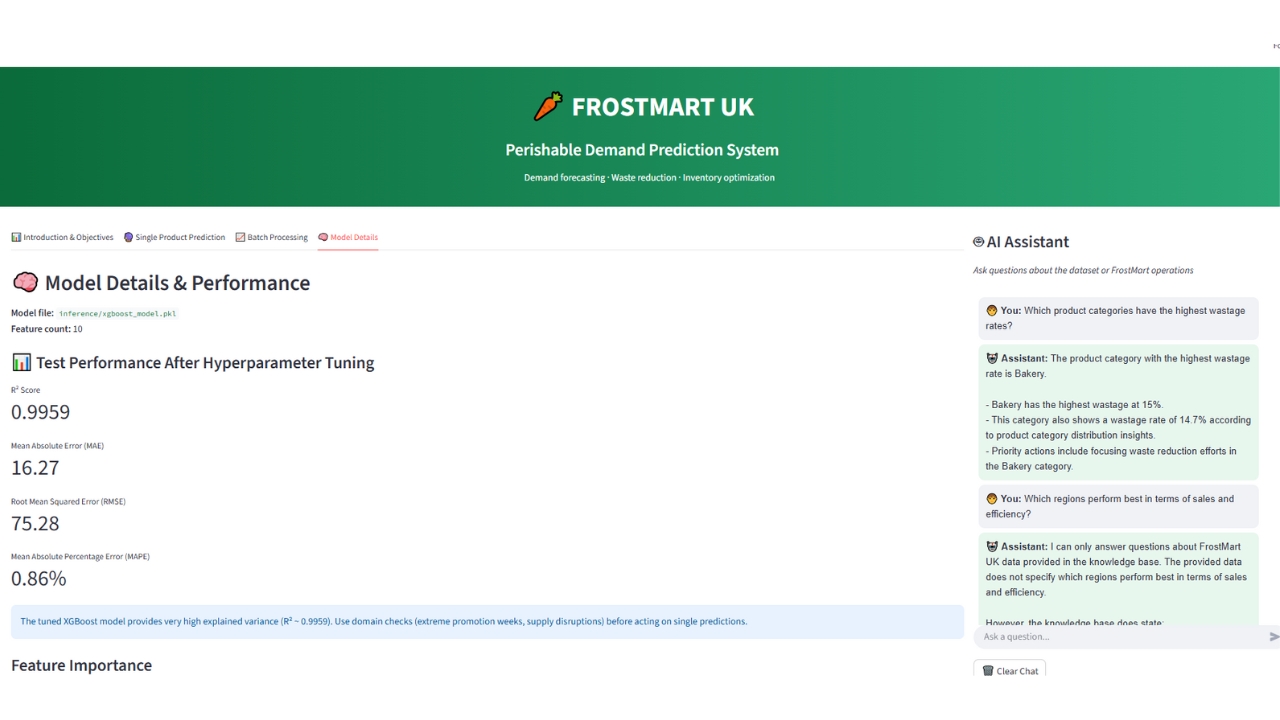The image size is (1280, 720).
Task: Click the bar chart icon beside Test Performance heading
Action: click(x=21, y=362)
